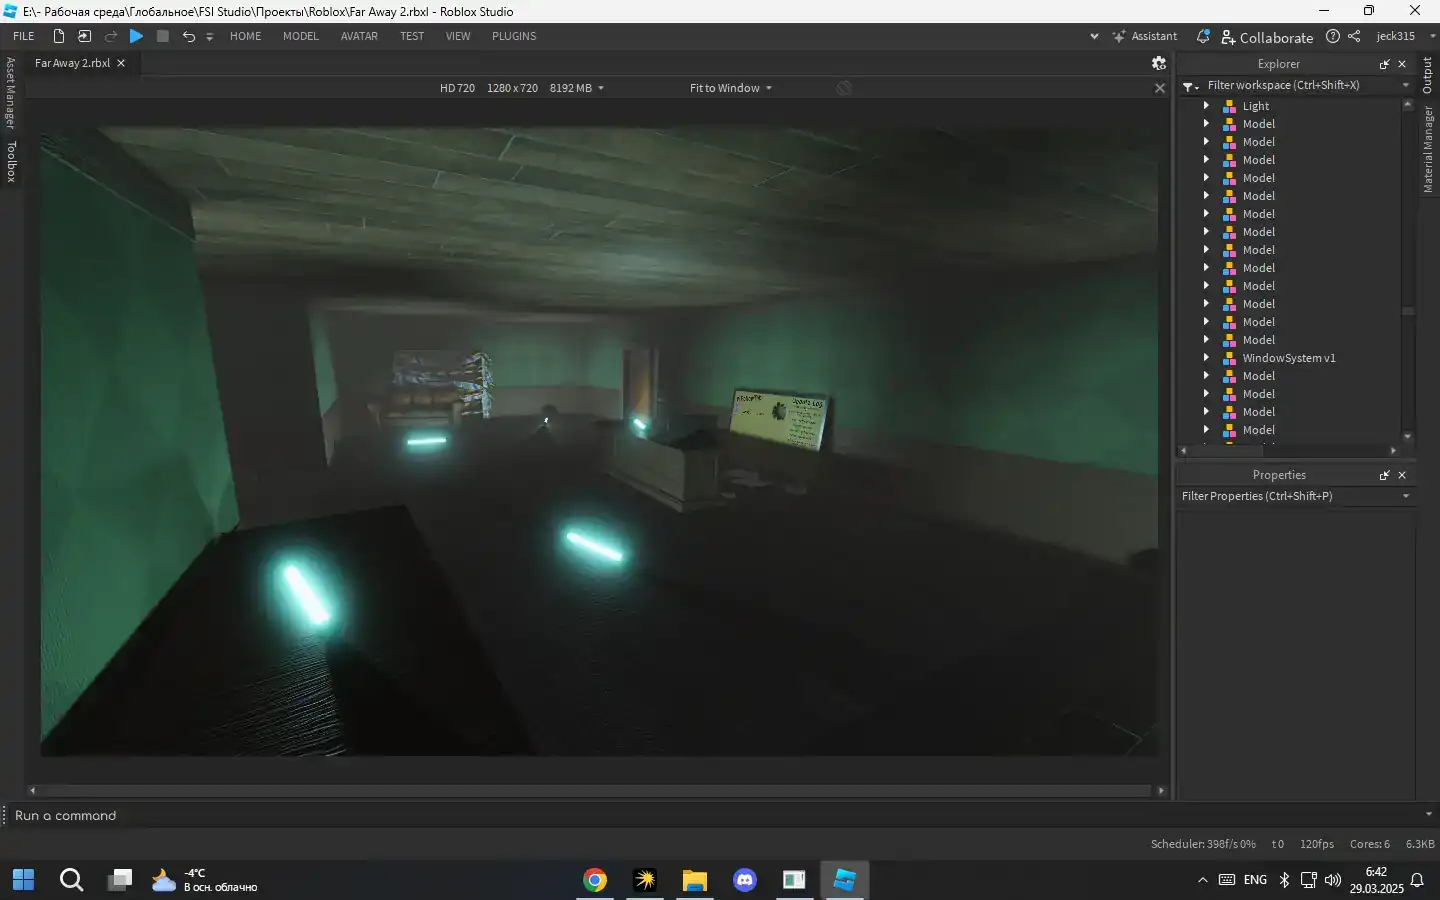Open the Toolbox side panel tab

click(11, 162)
